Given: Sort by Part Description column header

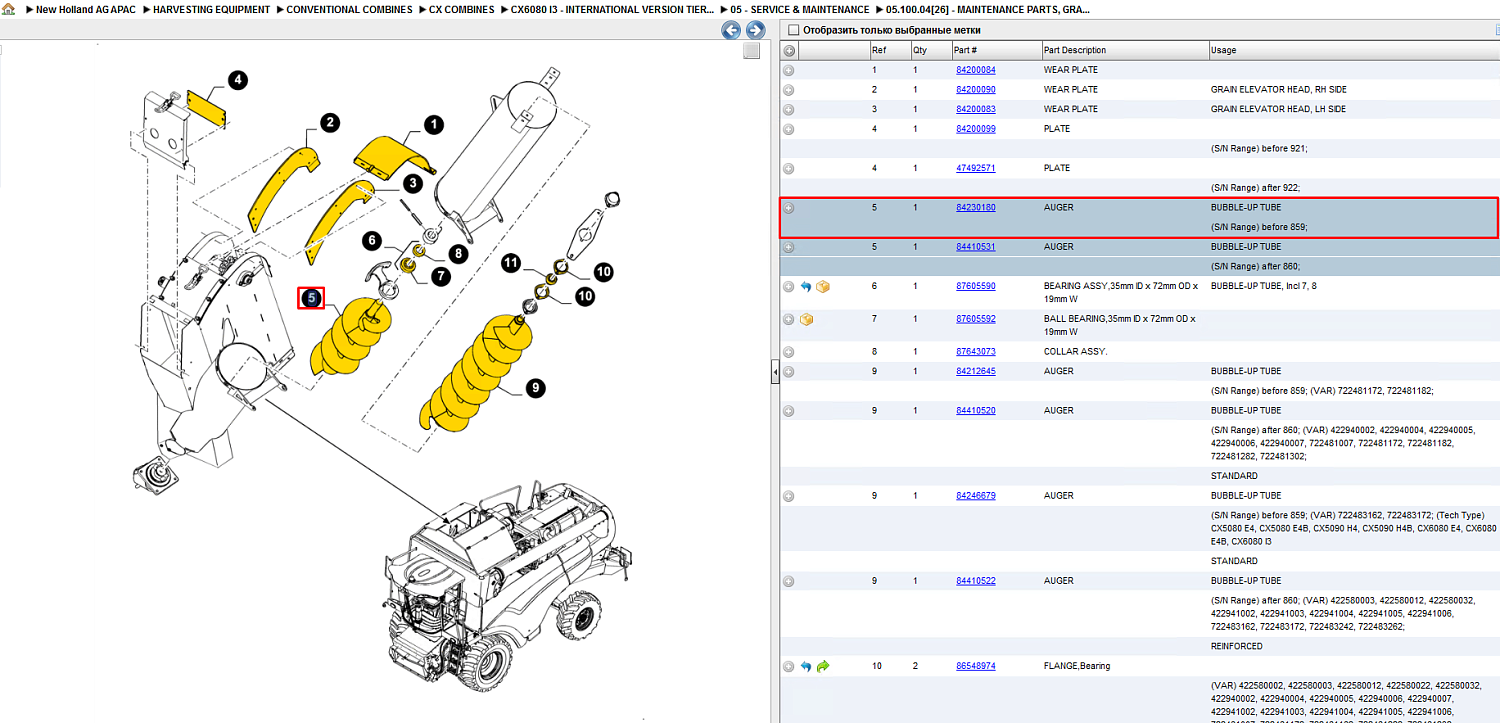Looking at the screenshot, I should [x=1075, y=50].
